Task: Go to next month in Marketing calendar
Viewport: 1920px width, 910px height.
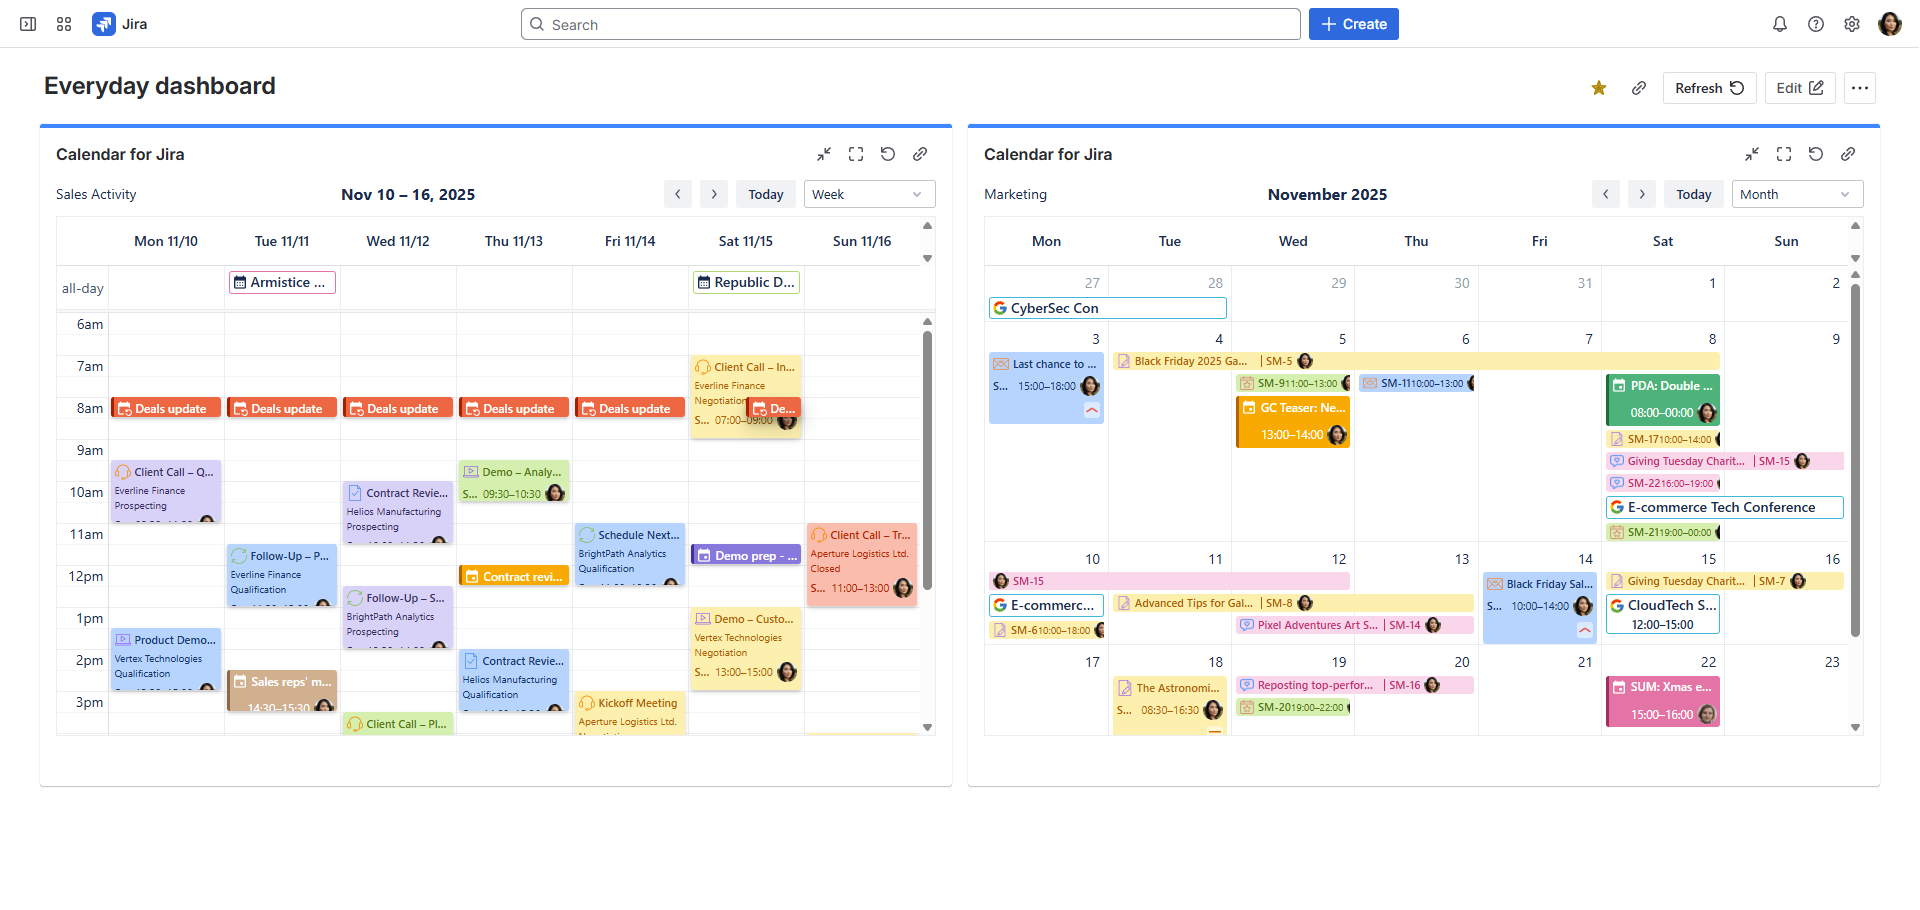Action: 1642,194
